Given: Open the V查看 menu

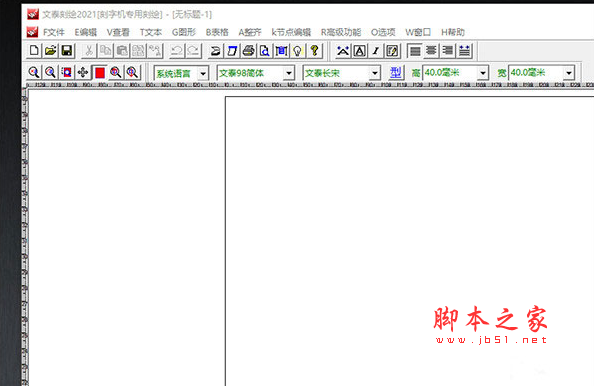Looking at the screenshot, I should tap(118, 32).
